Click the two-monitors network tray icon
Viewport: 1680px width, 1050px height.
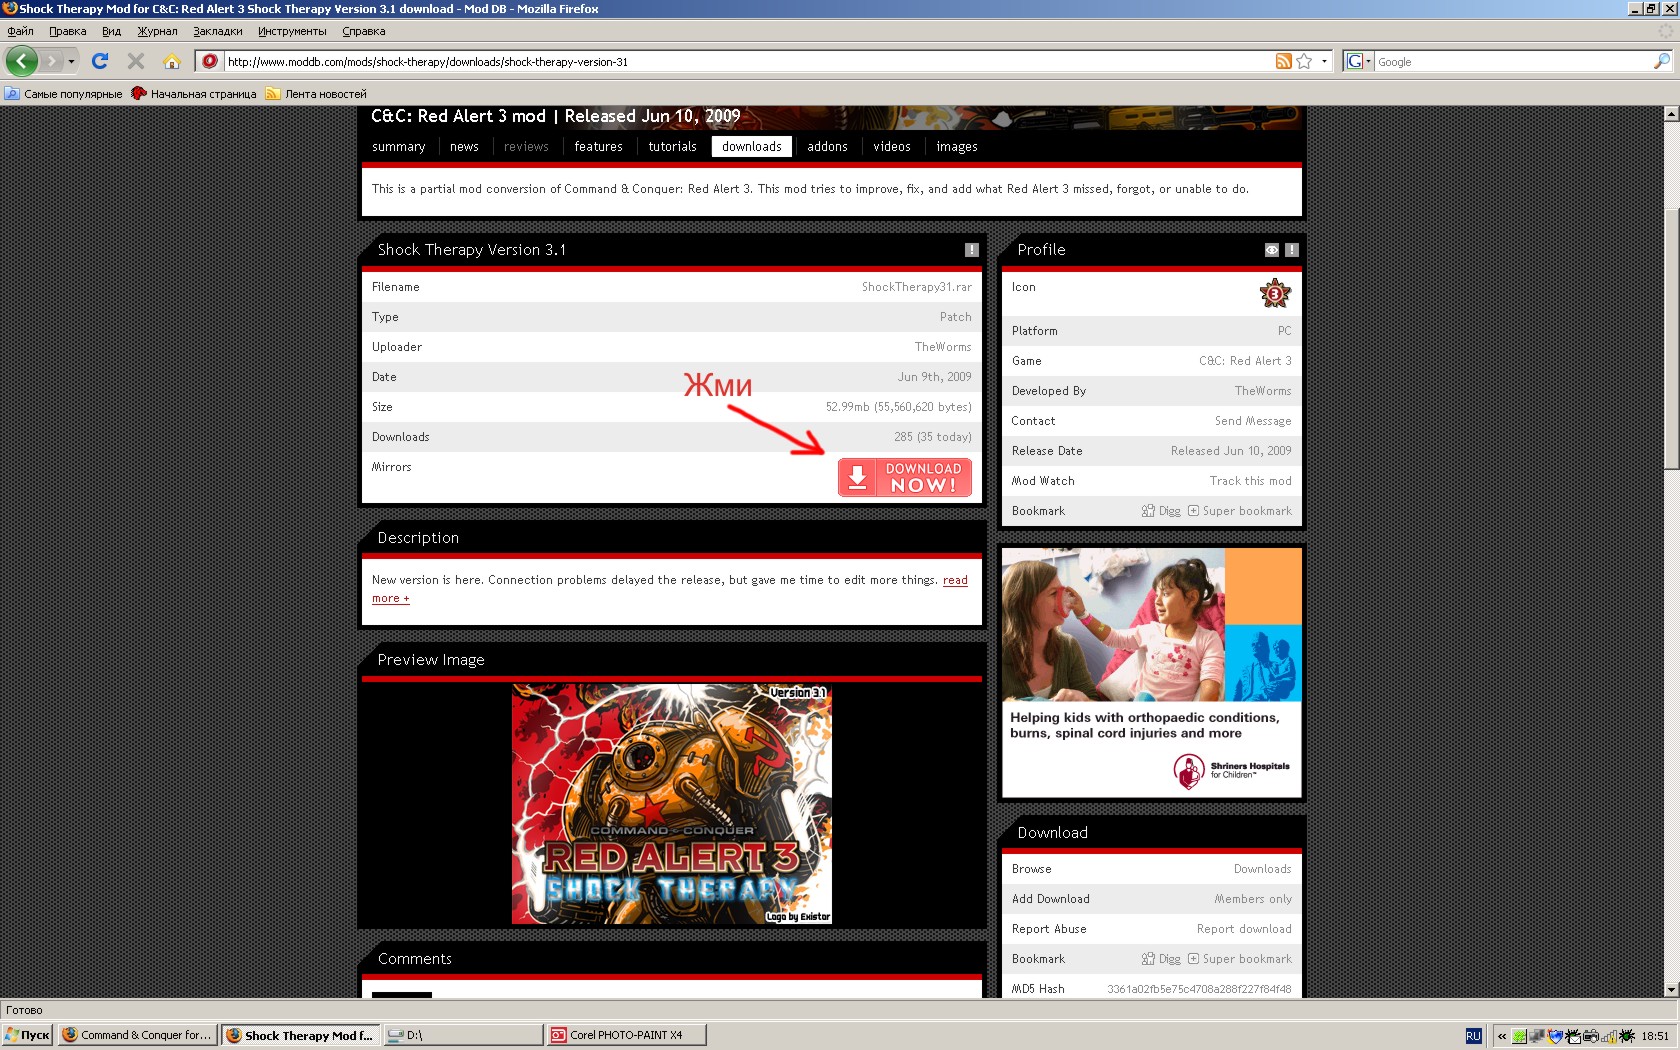click(1537, 1036)
